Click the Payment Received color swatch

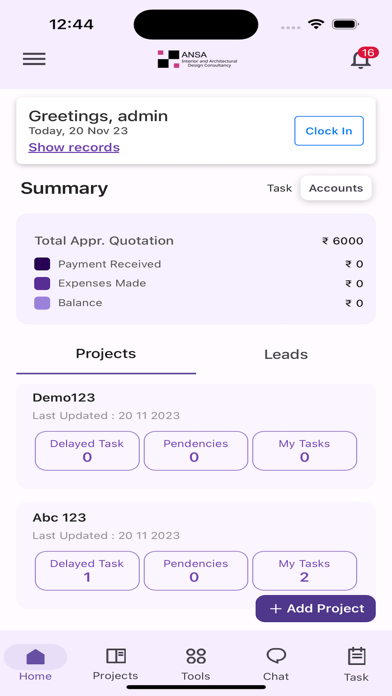(x=42, y=264)
